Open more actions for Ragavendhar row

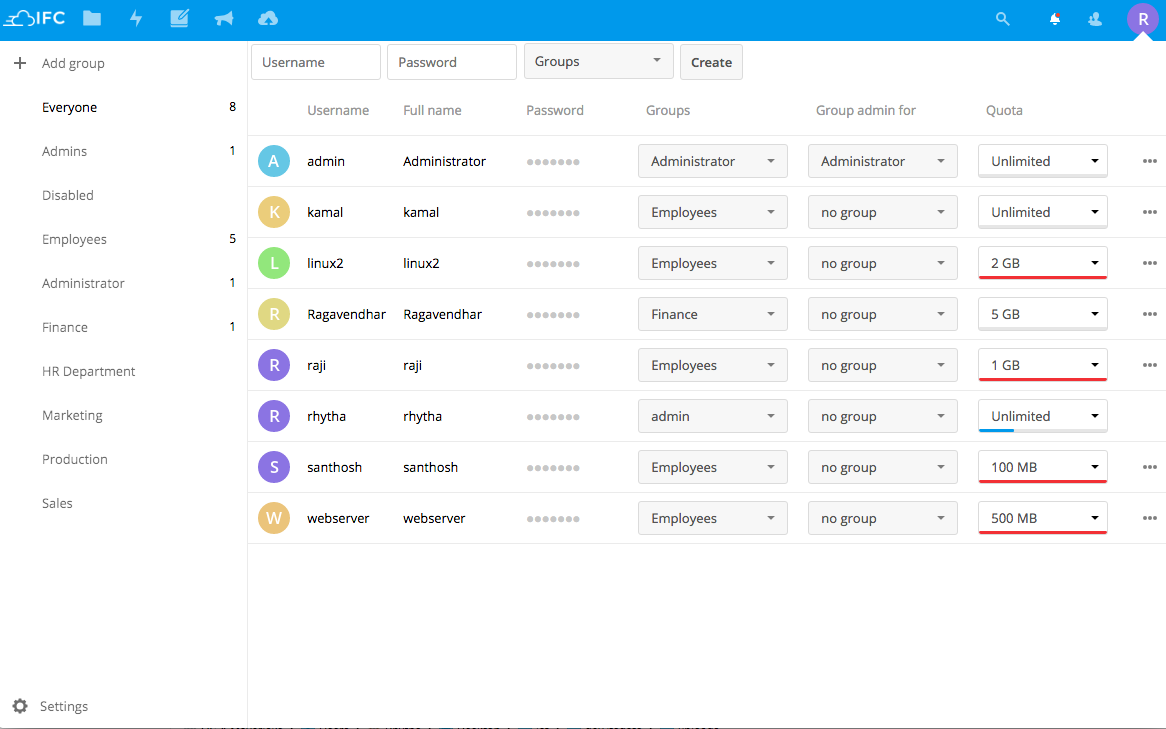click(1150, 314)
